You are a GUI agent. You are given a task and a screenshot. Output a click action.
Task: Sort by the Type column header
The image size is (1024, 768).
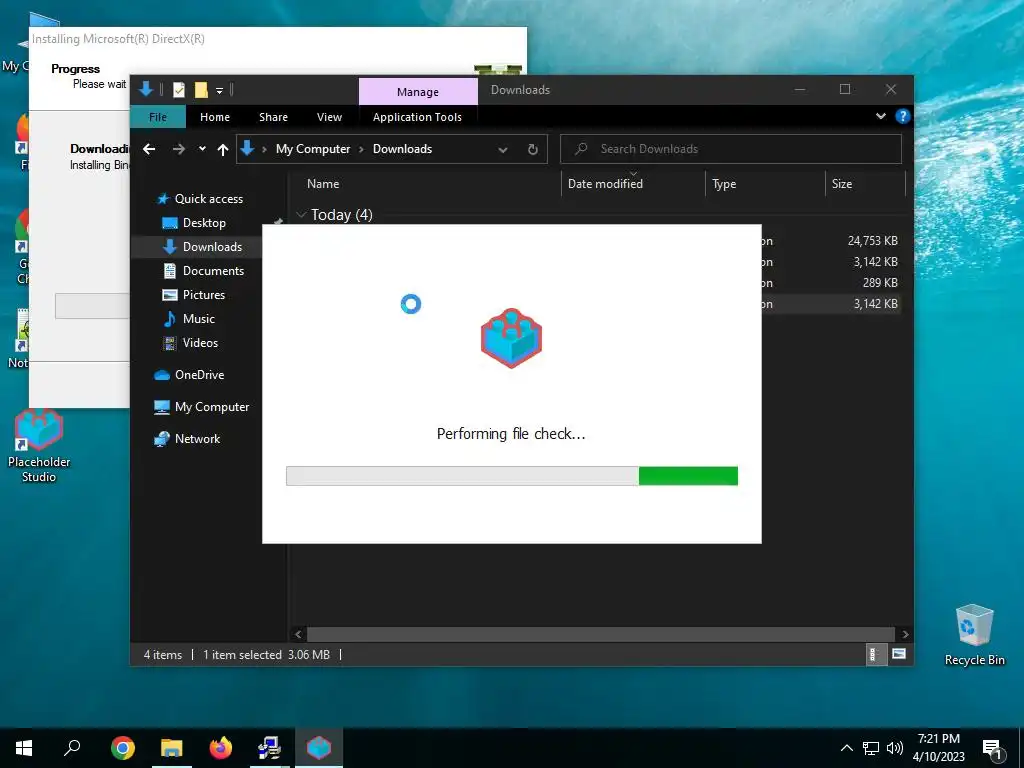[x=765, y=184]
